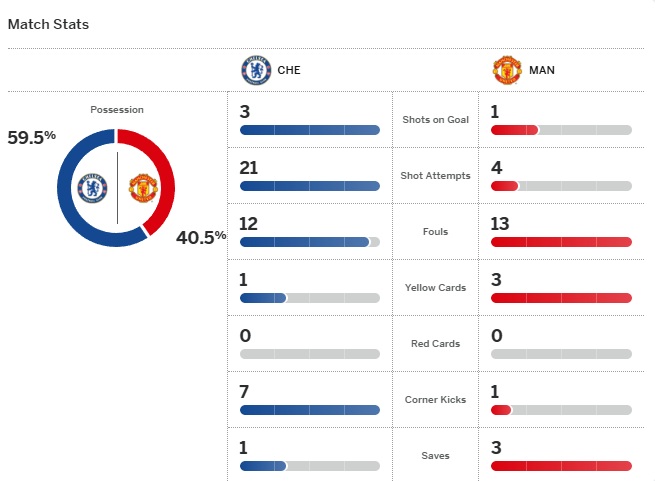Image resolution: width=655 pixels, height=481 pixels.
Task: Select the CHE team label
Action: 288,71
